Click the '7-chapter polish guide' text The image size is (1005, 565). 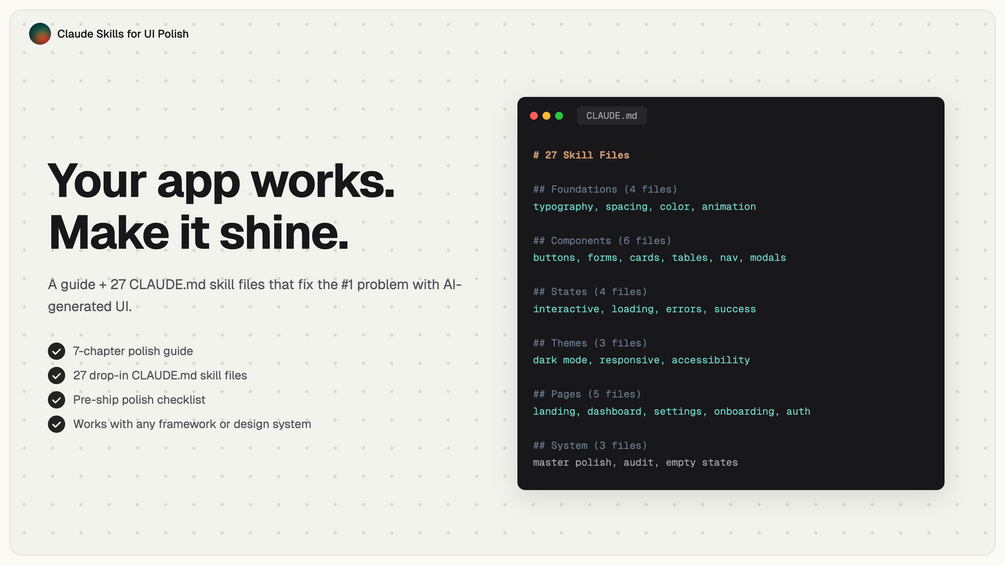(133, 351)
